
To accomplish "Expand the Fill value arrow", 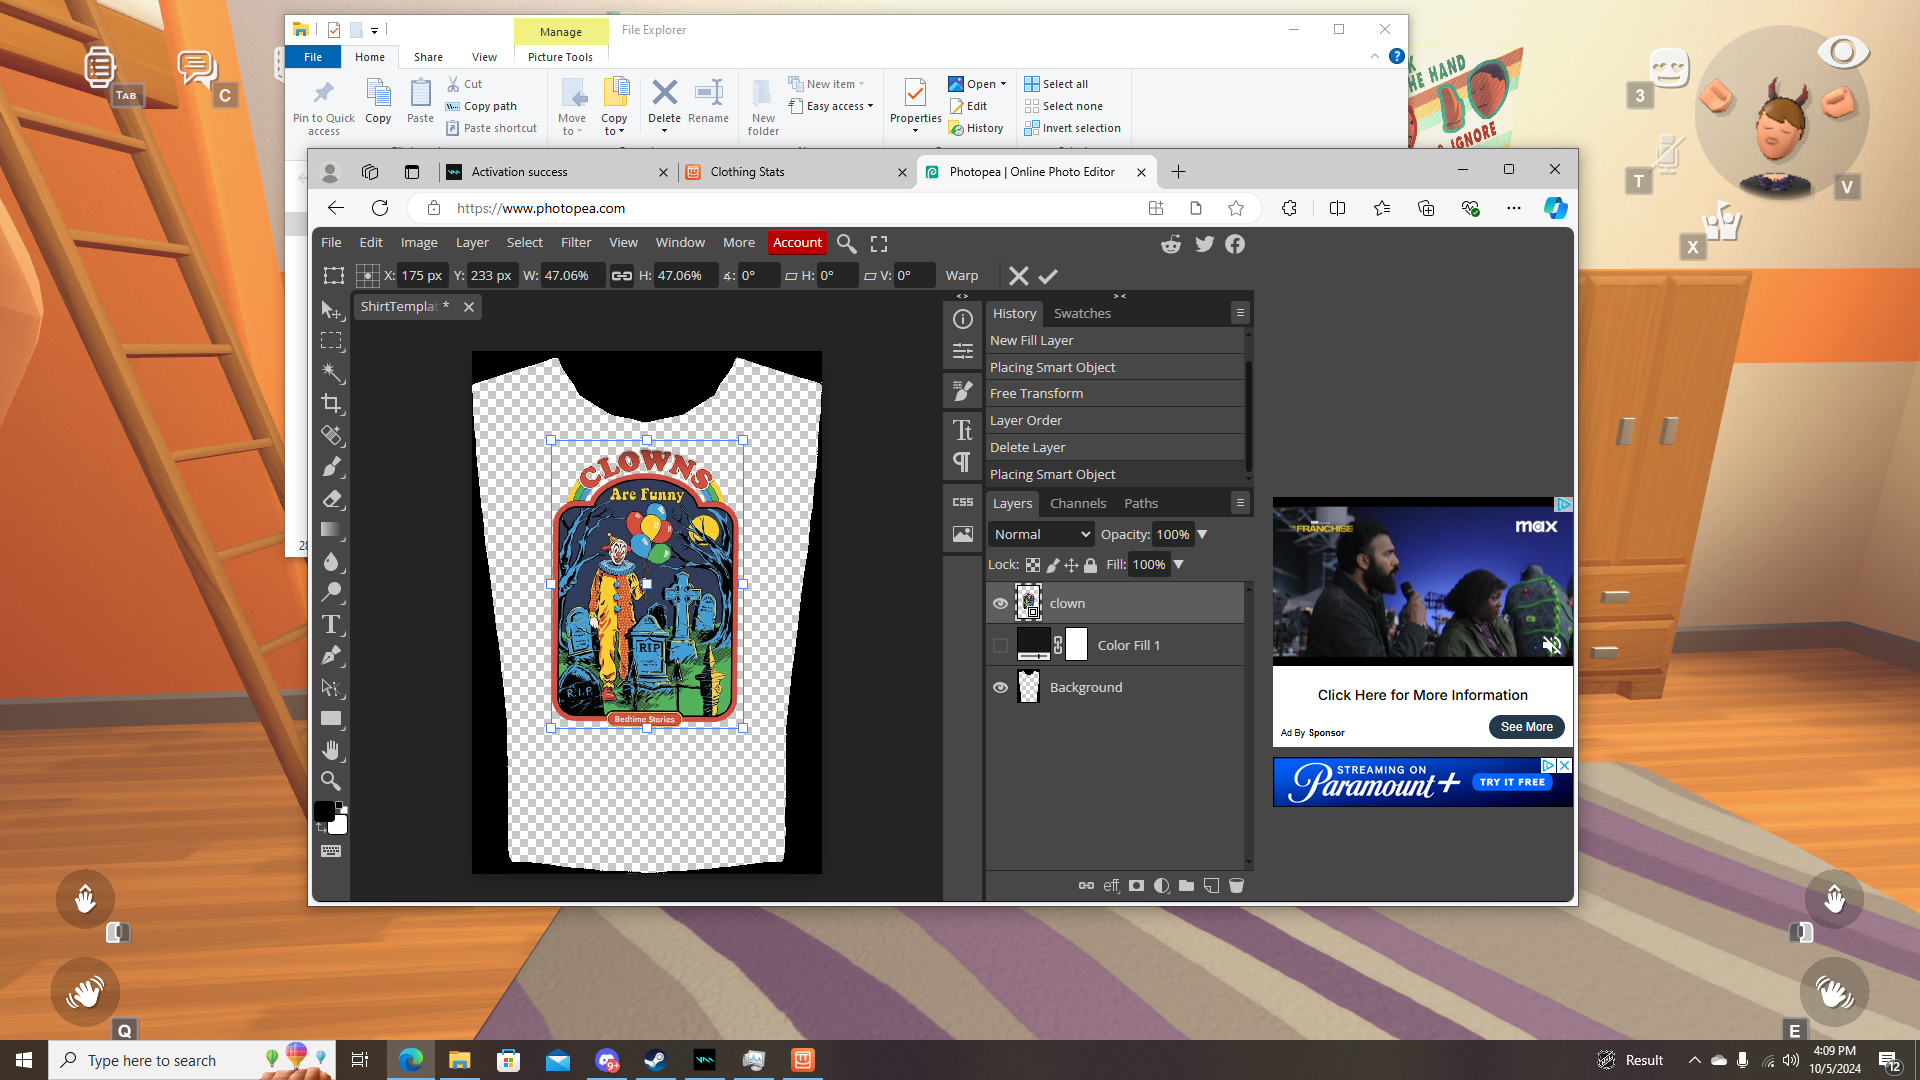I will point(1179,565).
